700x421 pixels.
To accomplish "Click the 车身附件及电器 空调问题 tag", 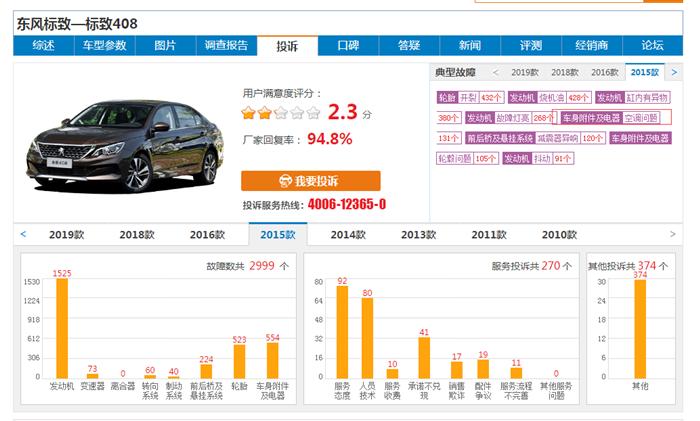I will 610,118.
